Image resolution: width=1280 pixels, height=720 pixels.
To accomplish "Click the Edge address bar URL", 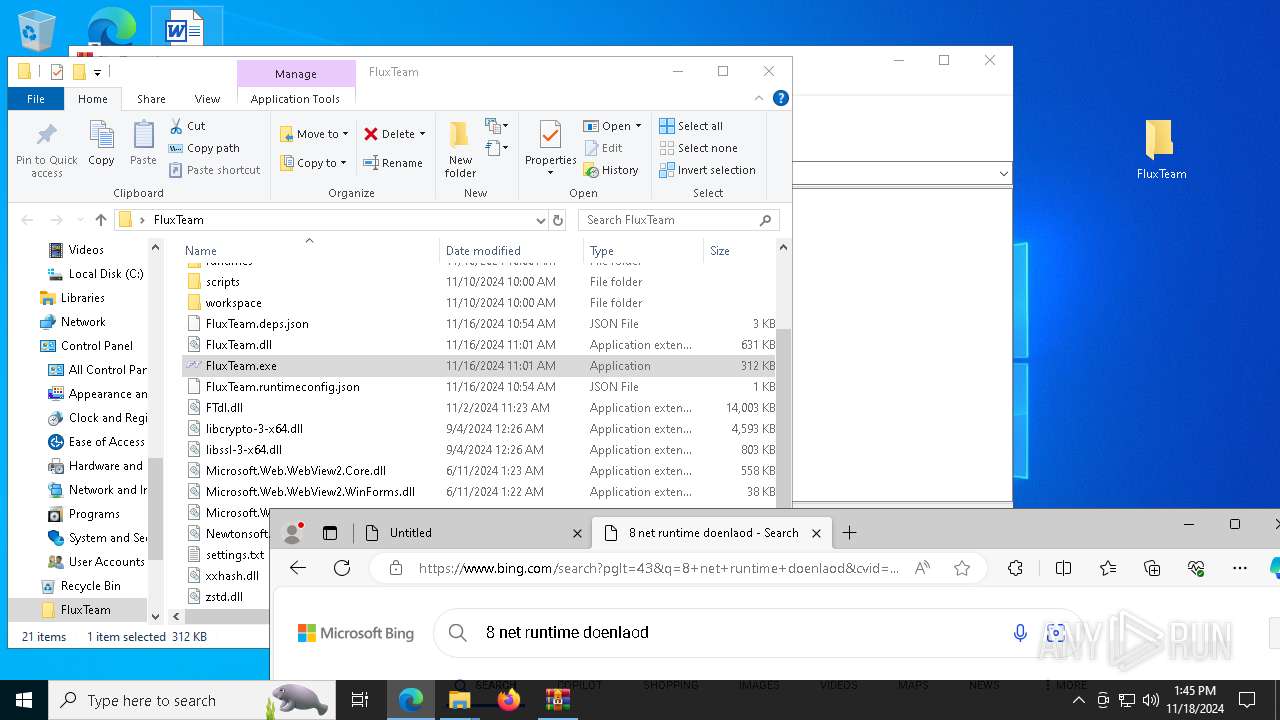I will (x=658, y=568).
